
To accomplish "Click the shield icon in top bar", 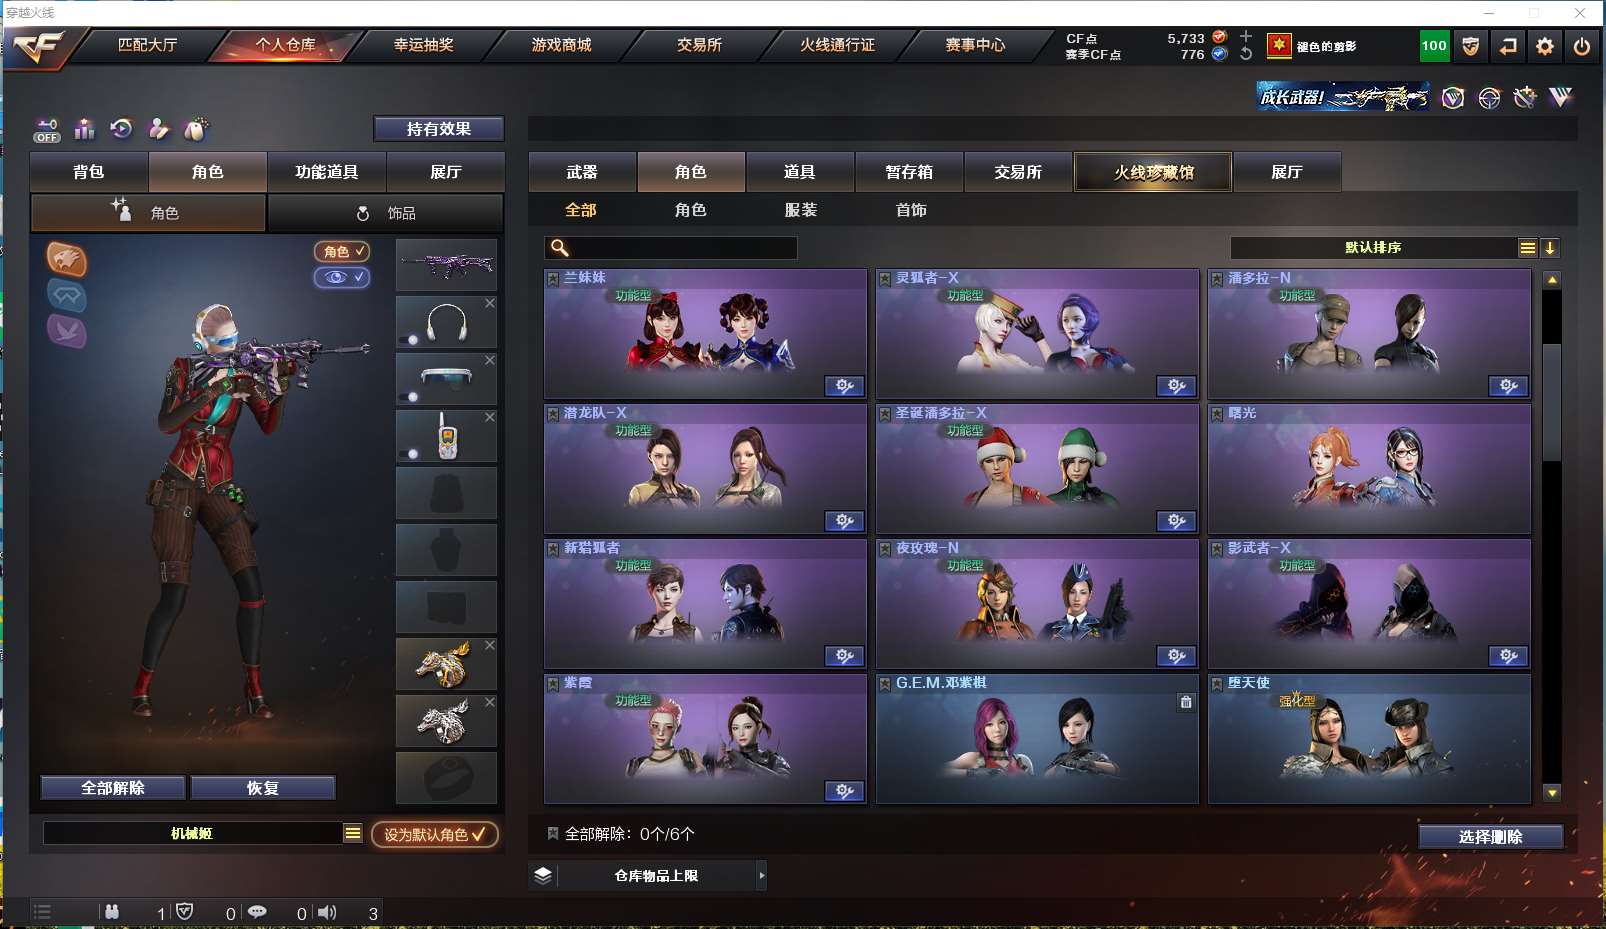I will (x=1471, y=46).
